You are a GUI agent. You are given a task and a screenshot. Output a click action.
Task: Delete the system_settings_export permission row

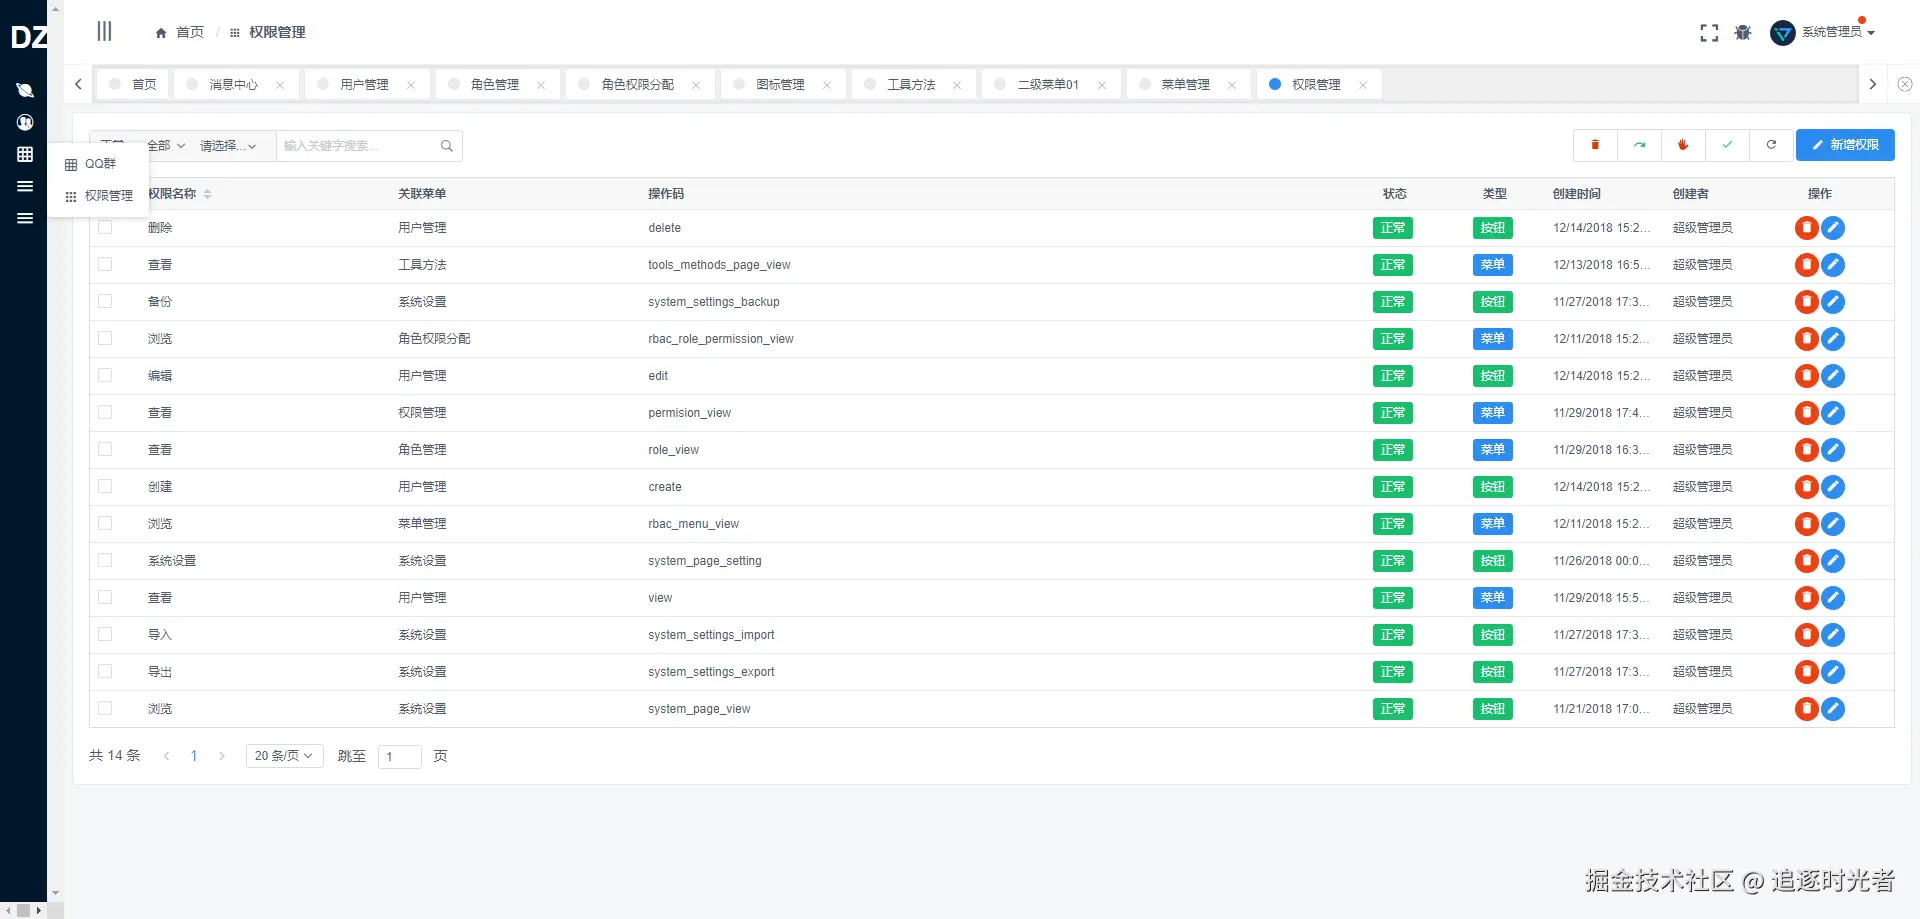(1806, 672)
